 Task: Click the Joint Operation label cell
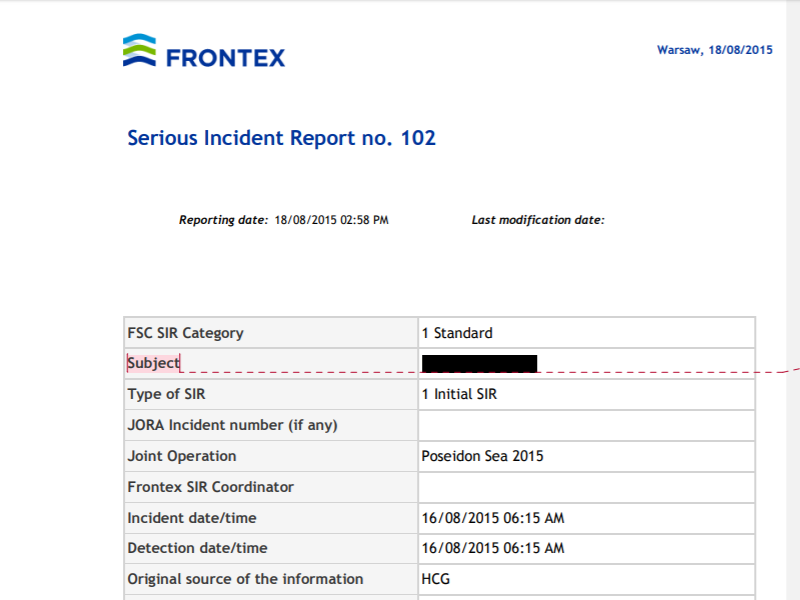point(271,456)
